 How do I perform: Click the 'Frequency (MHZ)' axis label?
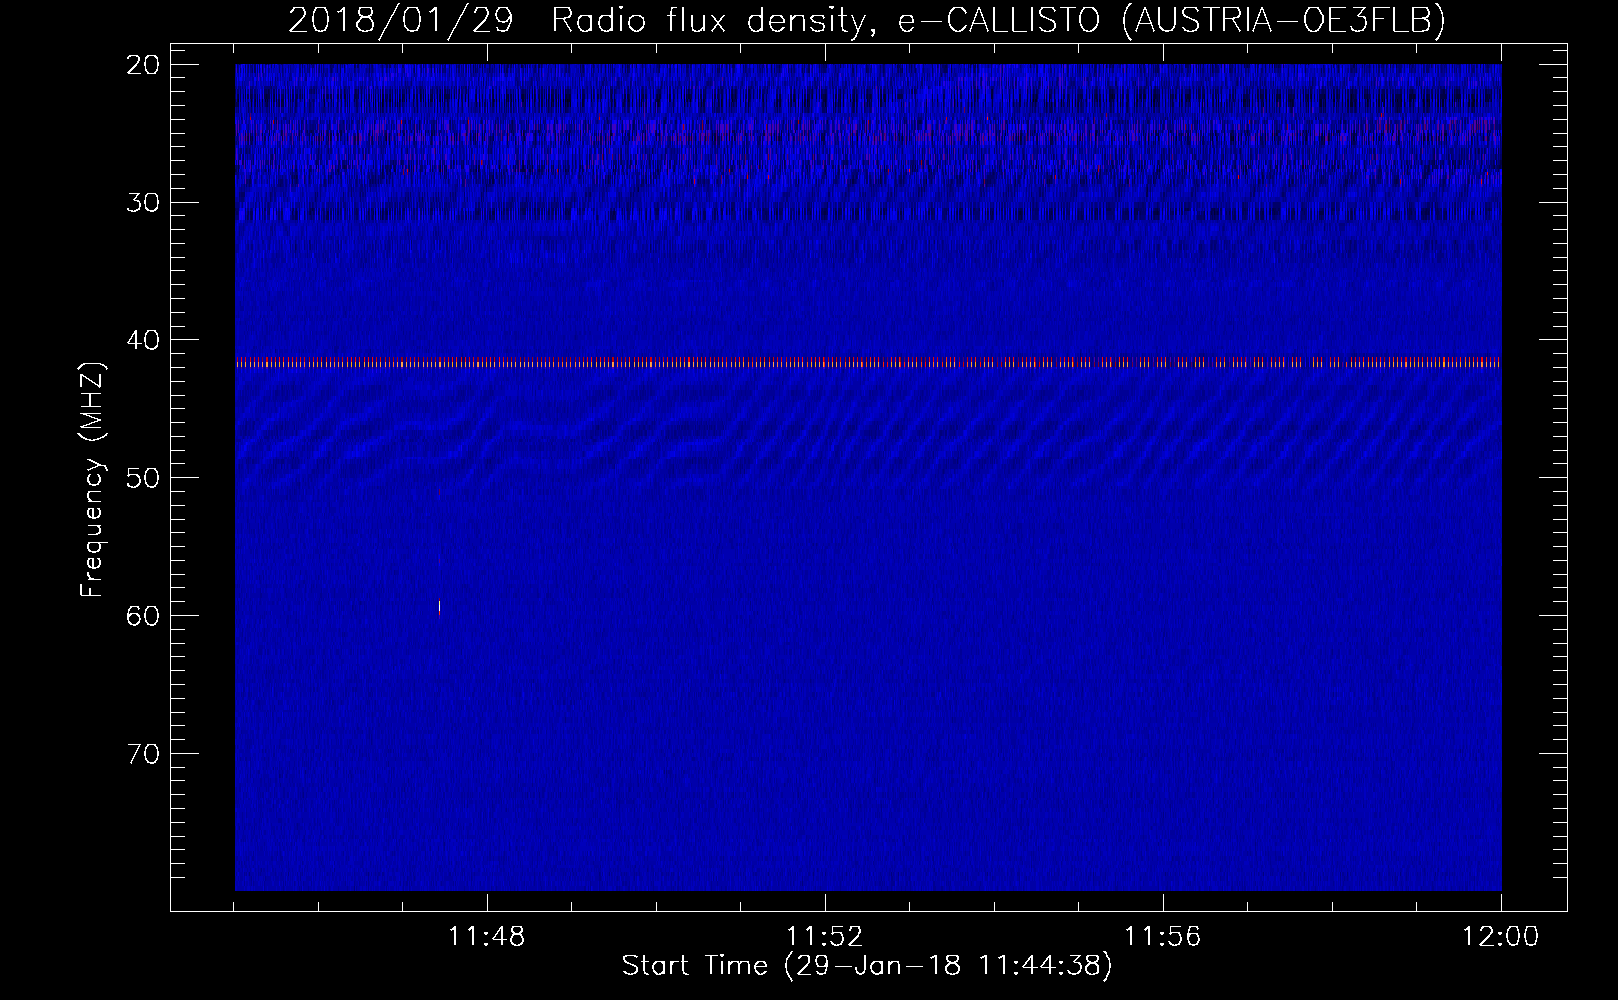point(92,480)
